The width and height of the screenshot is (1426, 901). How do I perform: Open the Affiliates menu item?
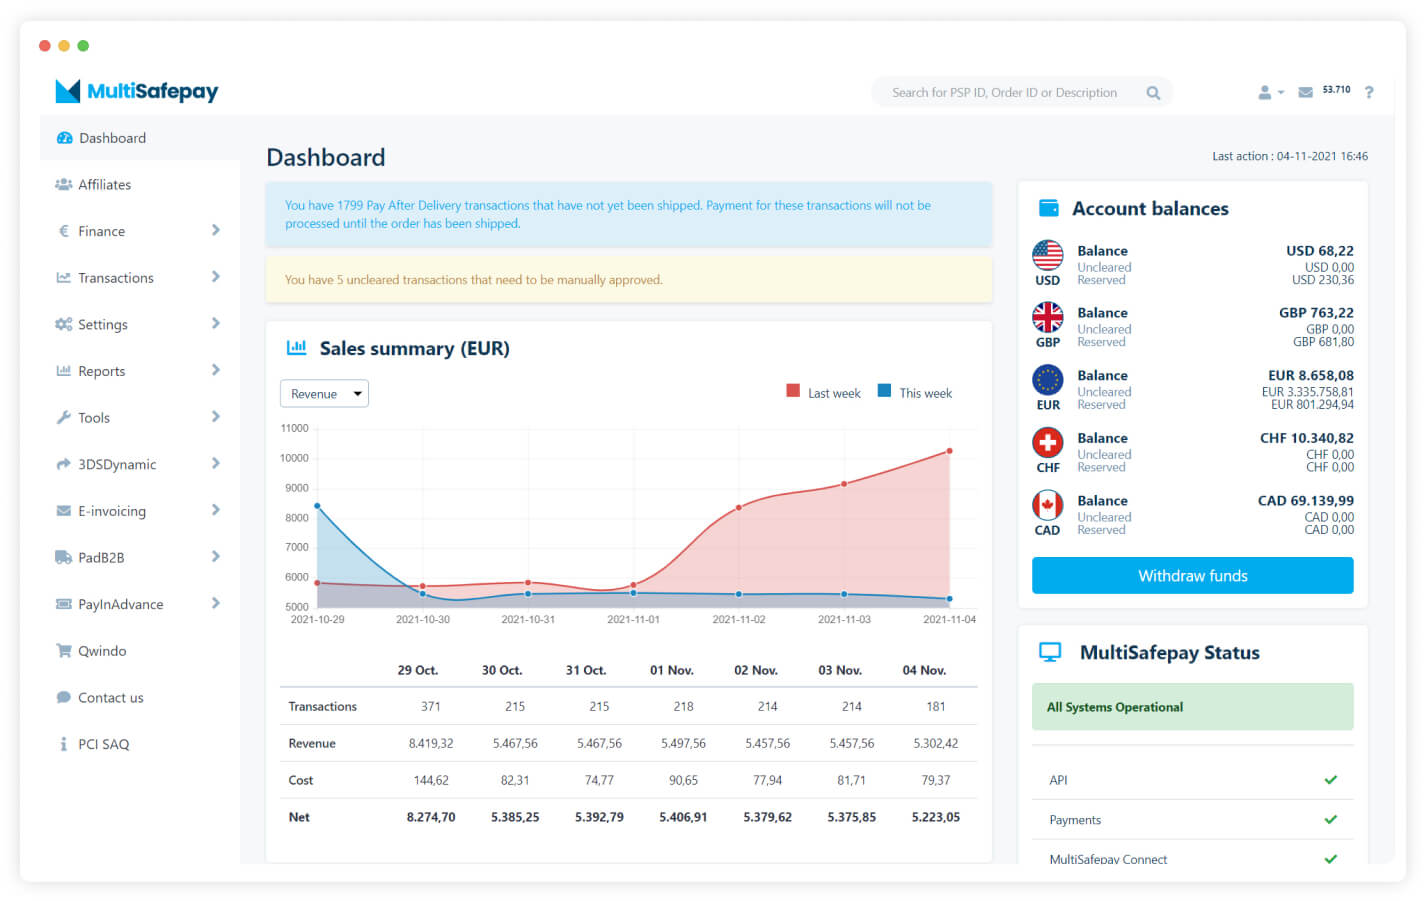click(140, 184)
